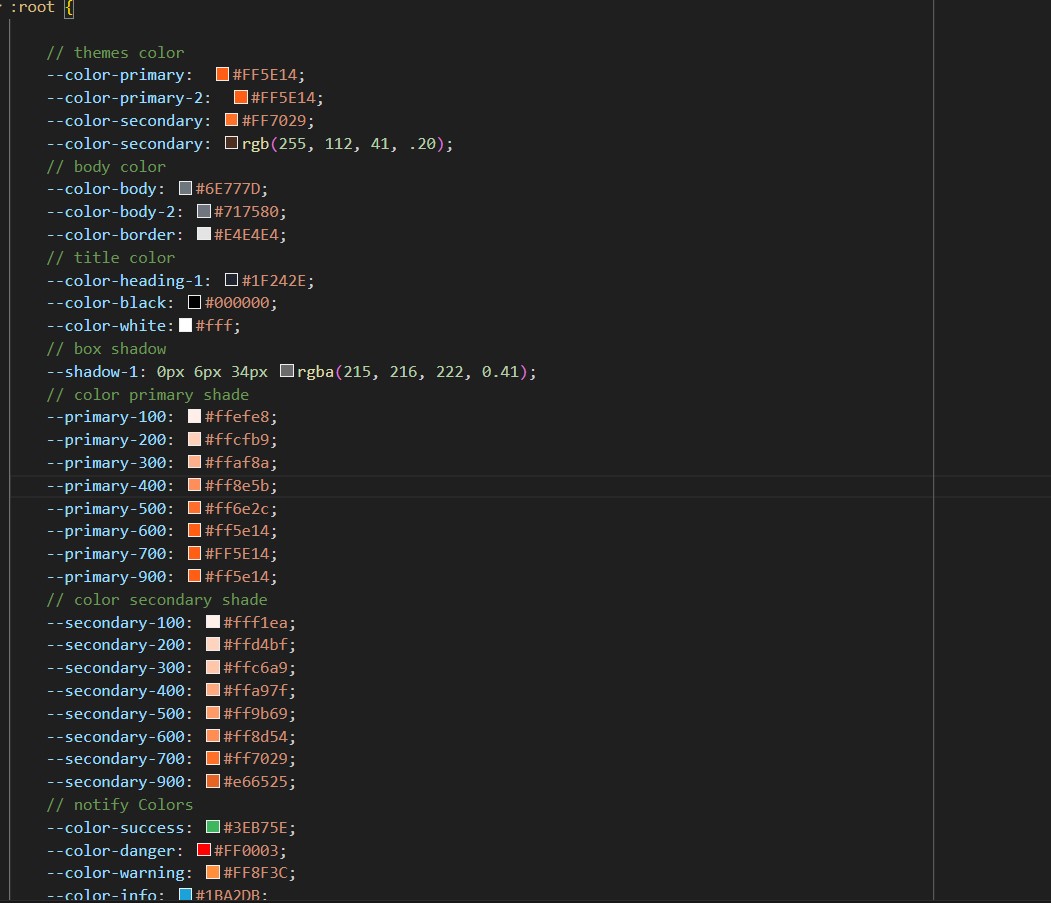Open the --color-warning #FF8F3C swatch
The image size is (1051, 903).
213,873
